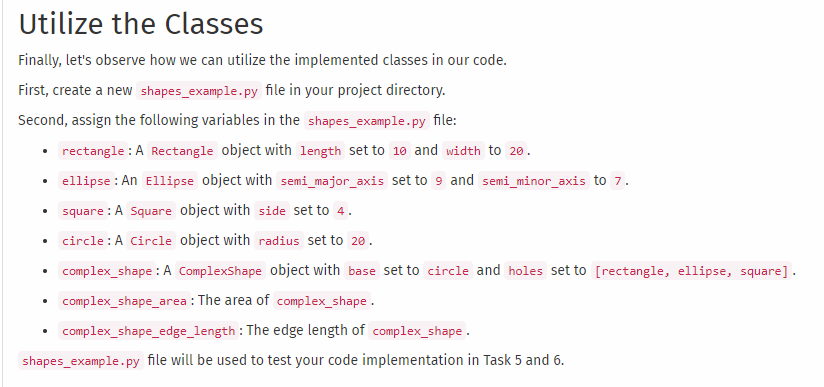Click the value "7" for semi_minor_axis
824x387 pixels.
coord(617,181)
